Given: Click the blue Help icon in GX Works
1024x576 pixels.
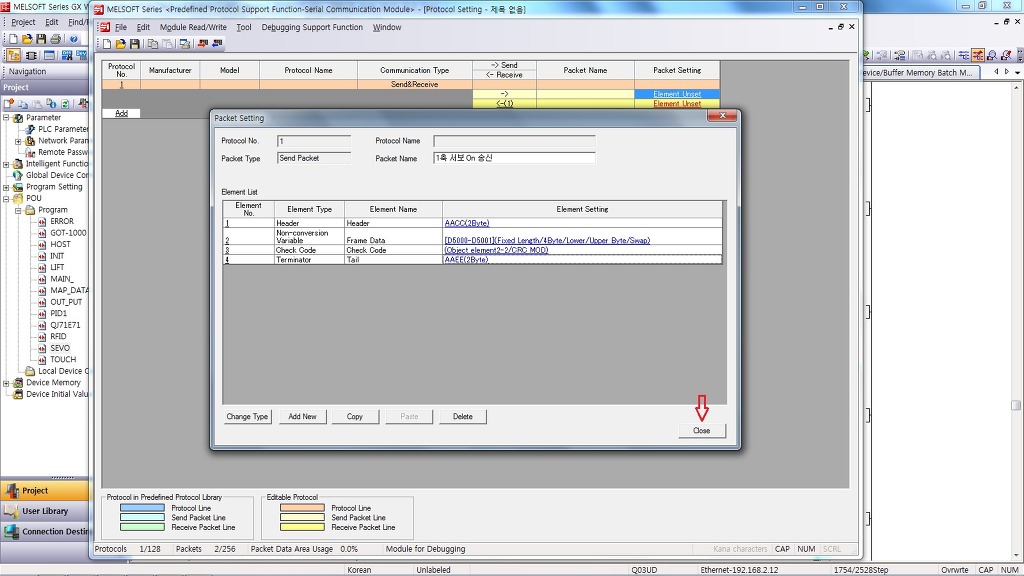Looking at the screenshot, I should click(x=74, y=39).
